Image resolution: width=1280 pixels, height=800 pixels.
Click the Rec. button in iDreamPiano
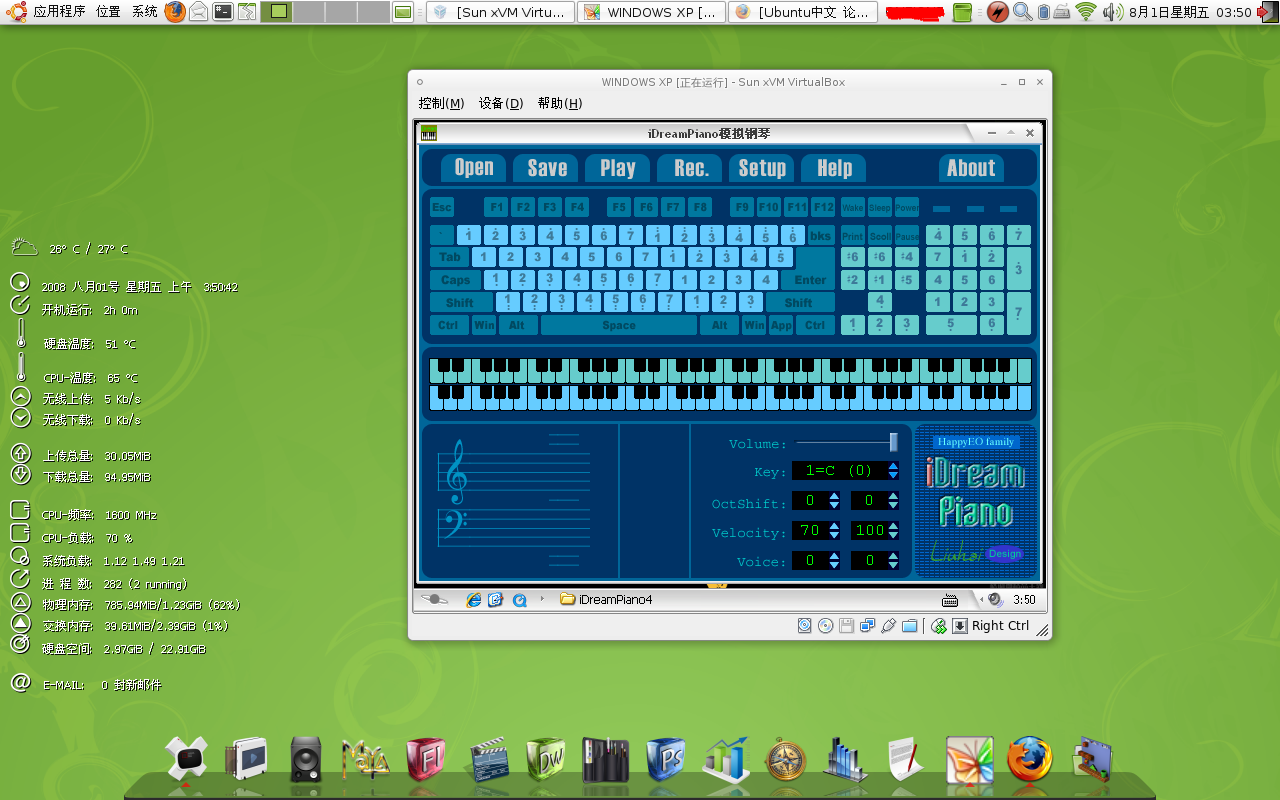click(x=691, y=168)
